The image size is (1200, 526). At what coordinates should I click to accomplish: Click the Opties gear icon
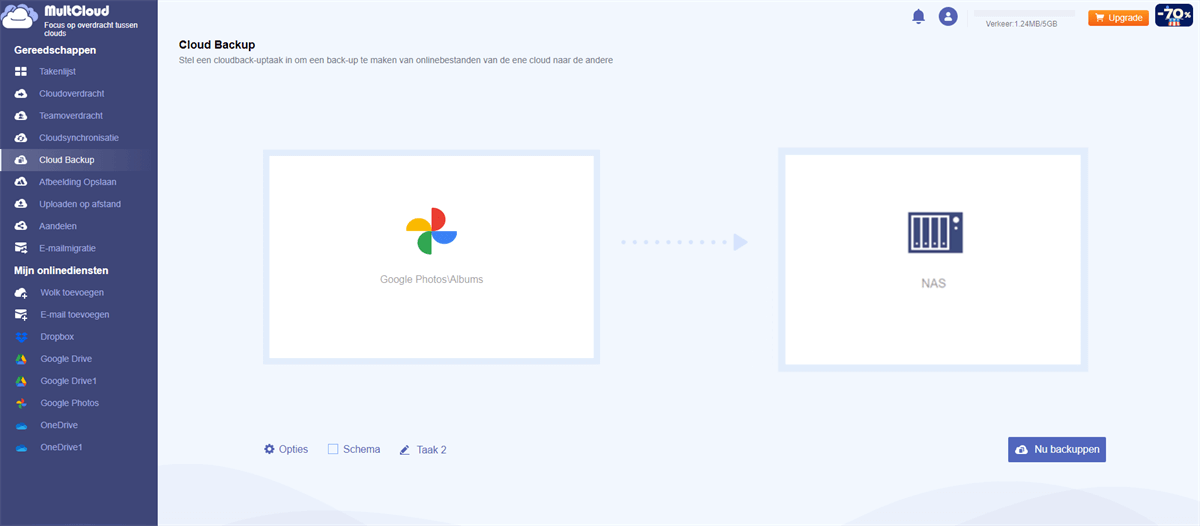pos(269,449)
